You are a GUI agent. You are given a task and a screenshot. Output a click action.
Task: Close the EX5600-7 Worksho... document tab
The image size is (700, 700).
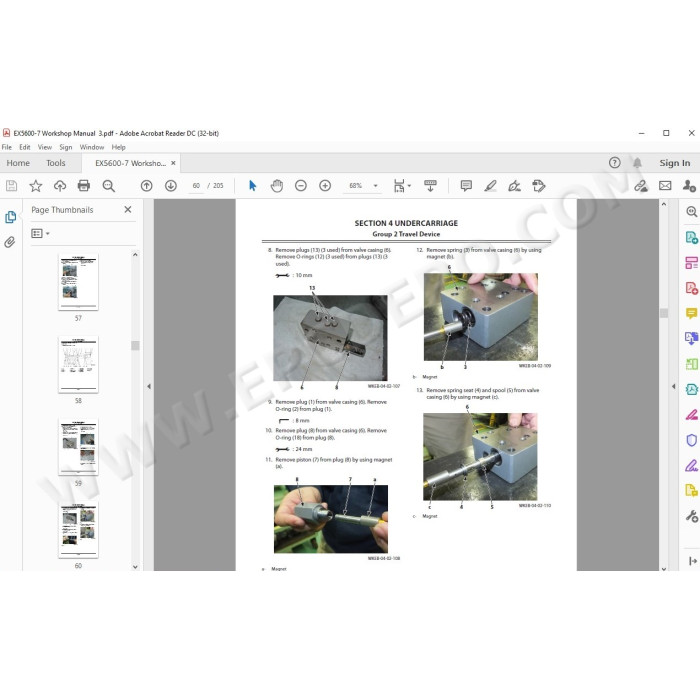[x=173, y=163]
